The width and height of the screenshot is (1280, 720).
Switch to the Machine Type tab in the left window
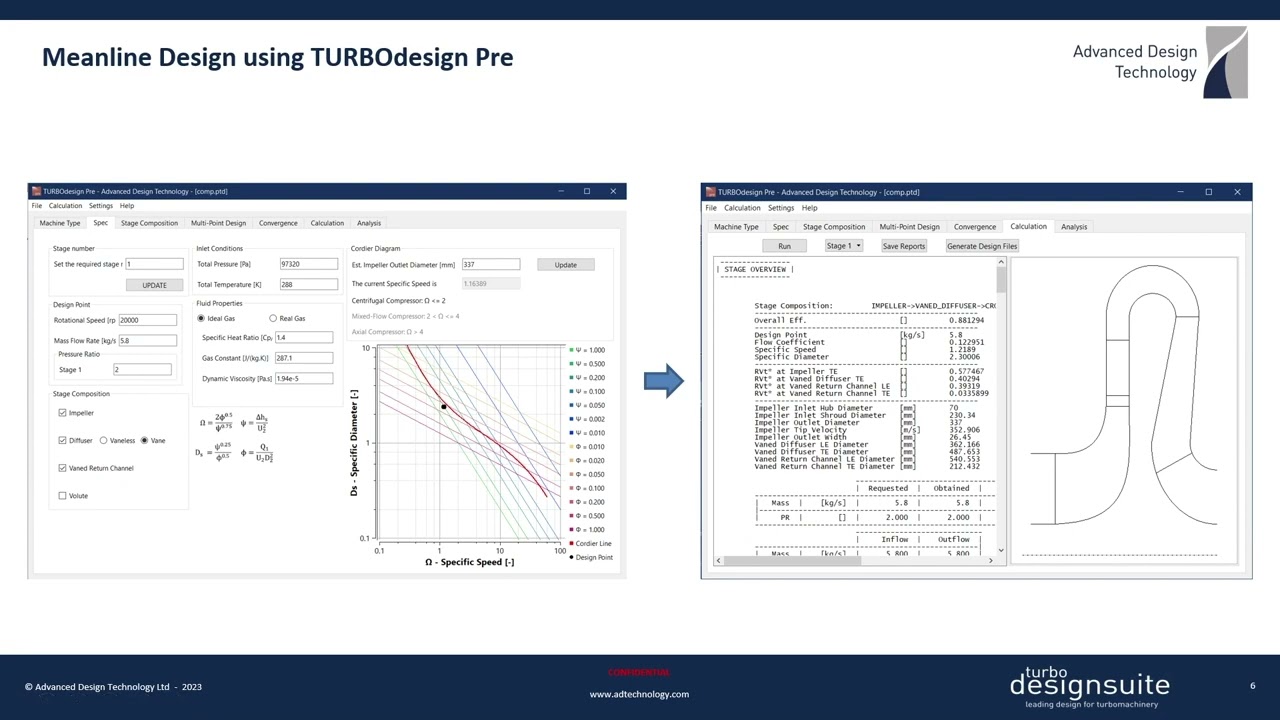[60, 223]
